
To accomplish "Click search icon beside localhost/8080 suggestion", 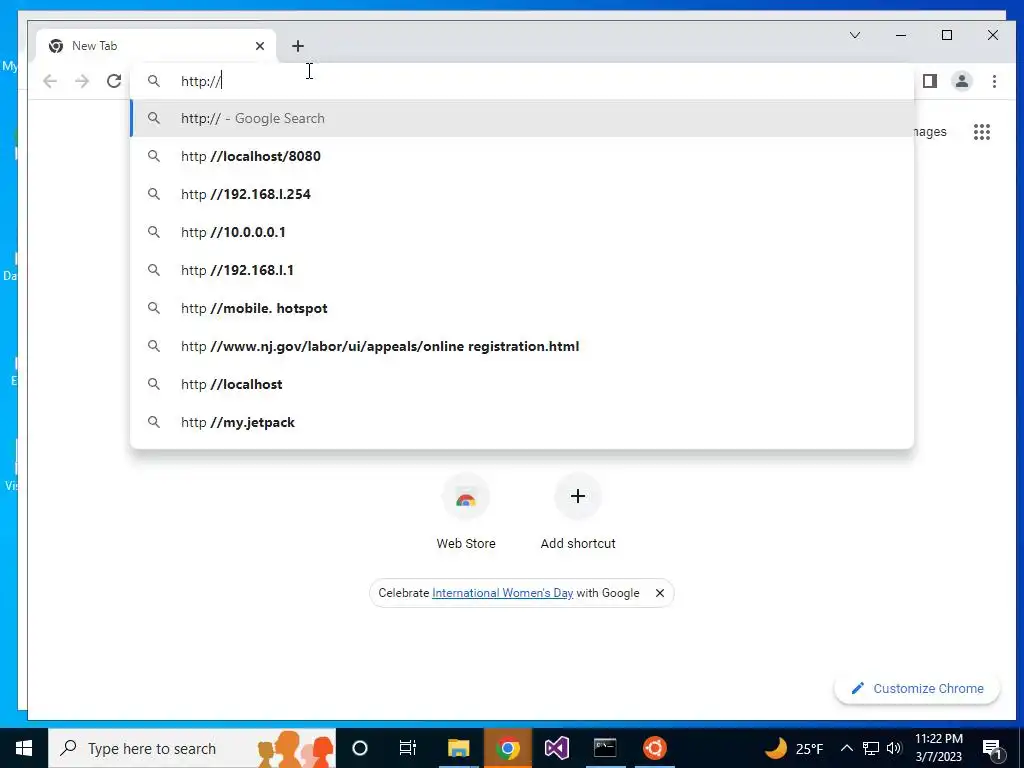I will pos(153,156).
